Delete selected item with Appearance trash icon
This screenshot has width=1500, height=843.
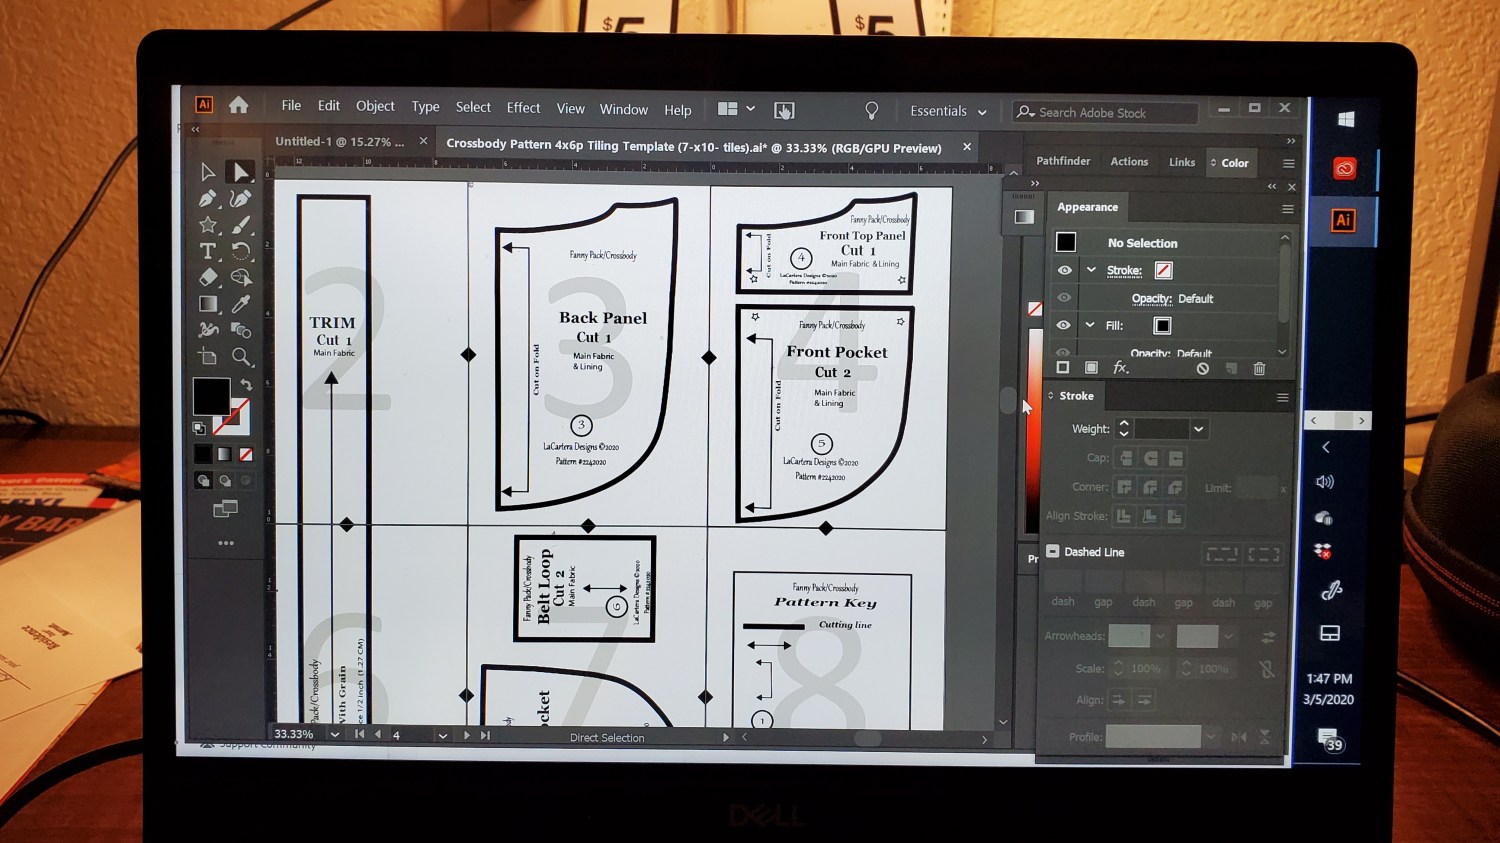[x=1259, y=368]
